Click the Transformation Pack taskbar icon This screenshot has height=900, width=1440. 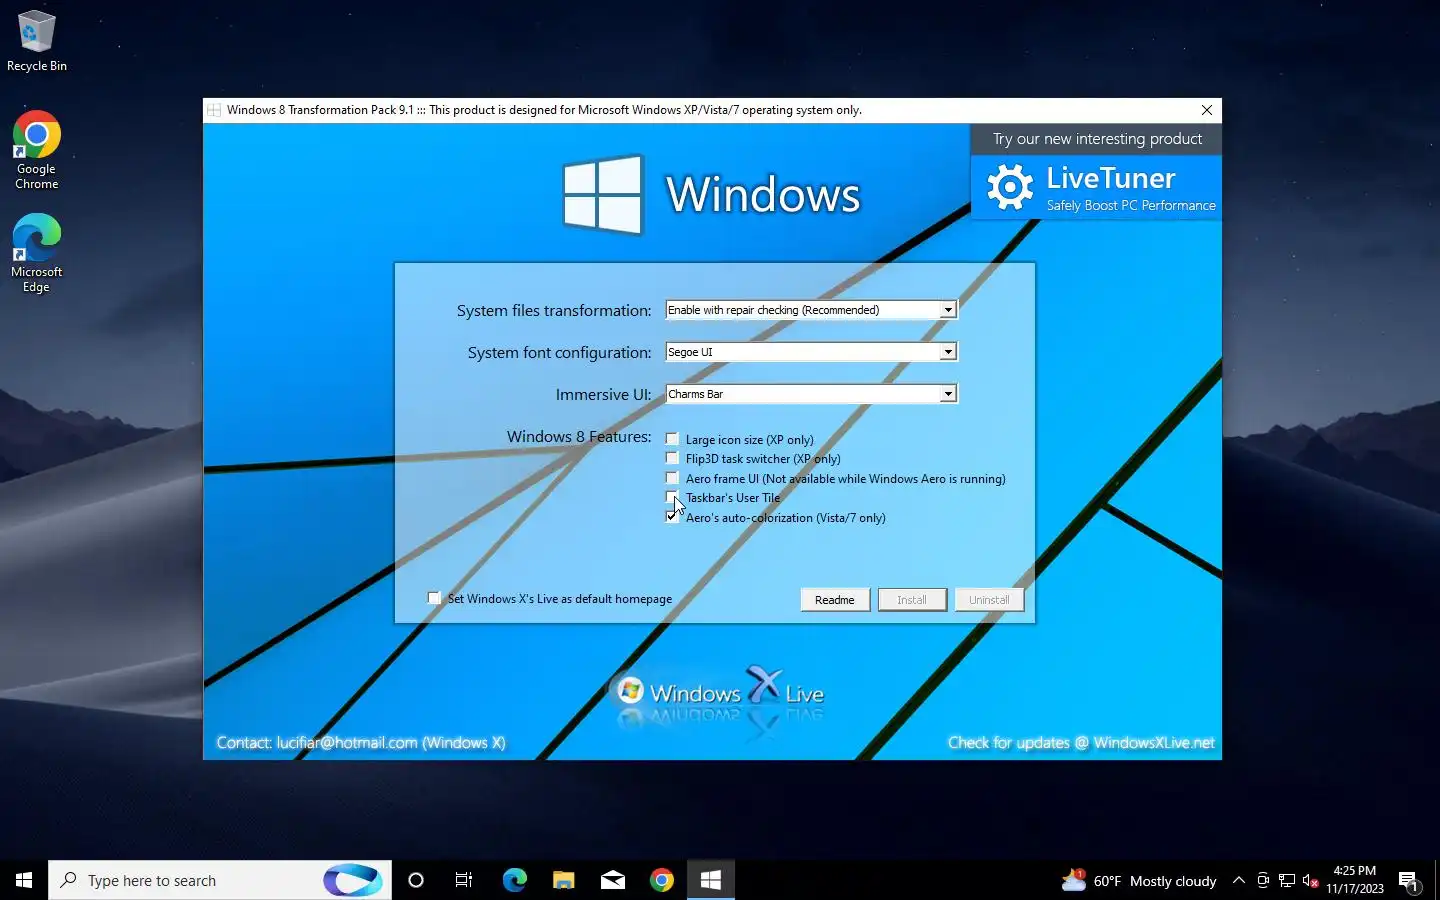[711, 880]
